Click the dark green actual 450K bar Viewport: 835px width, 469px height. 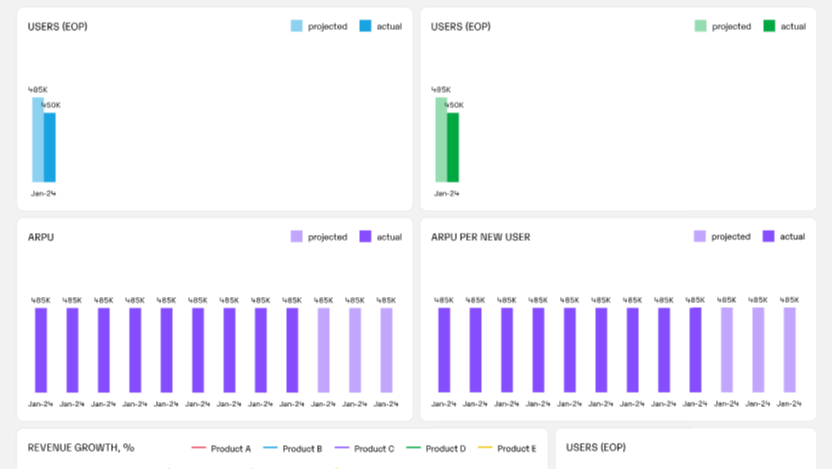[452, 147]
